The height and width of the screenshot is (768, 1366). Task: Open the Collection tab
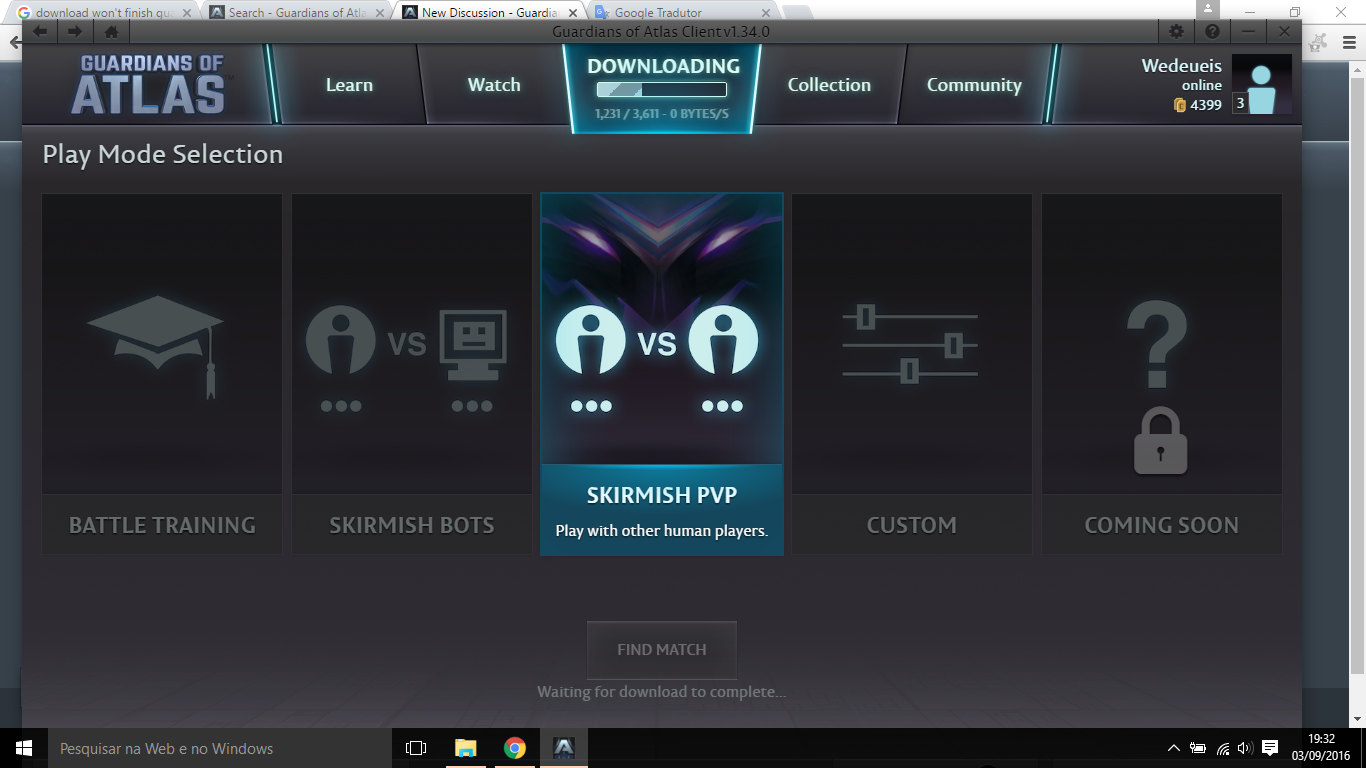pyautogui.click(x=829, y=85)
